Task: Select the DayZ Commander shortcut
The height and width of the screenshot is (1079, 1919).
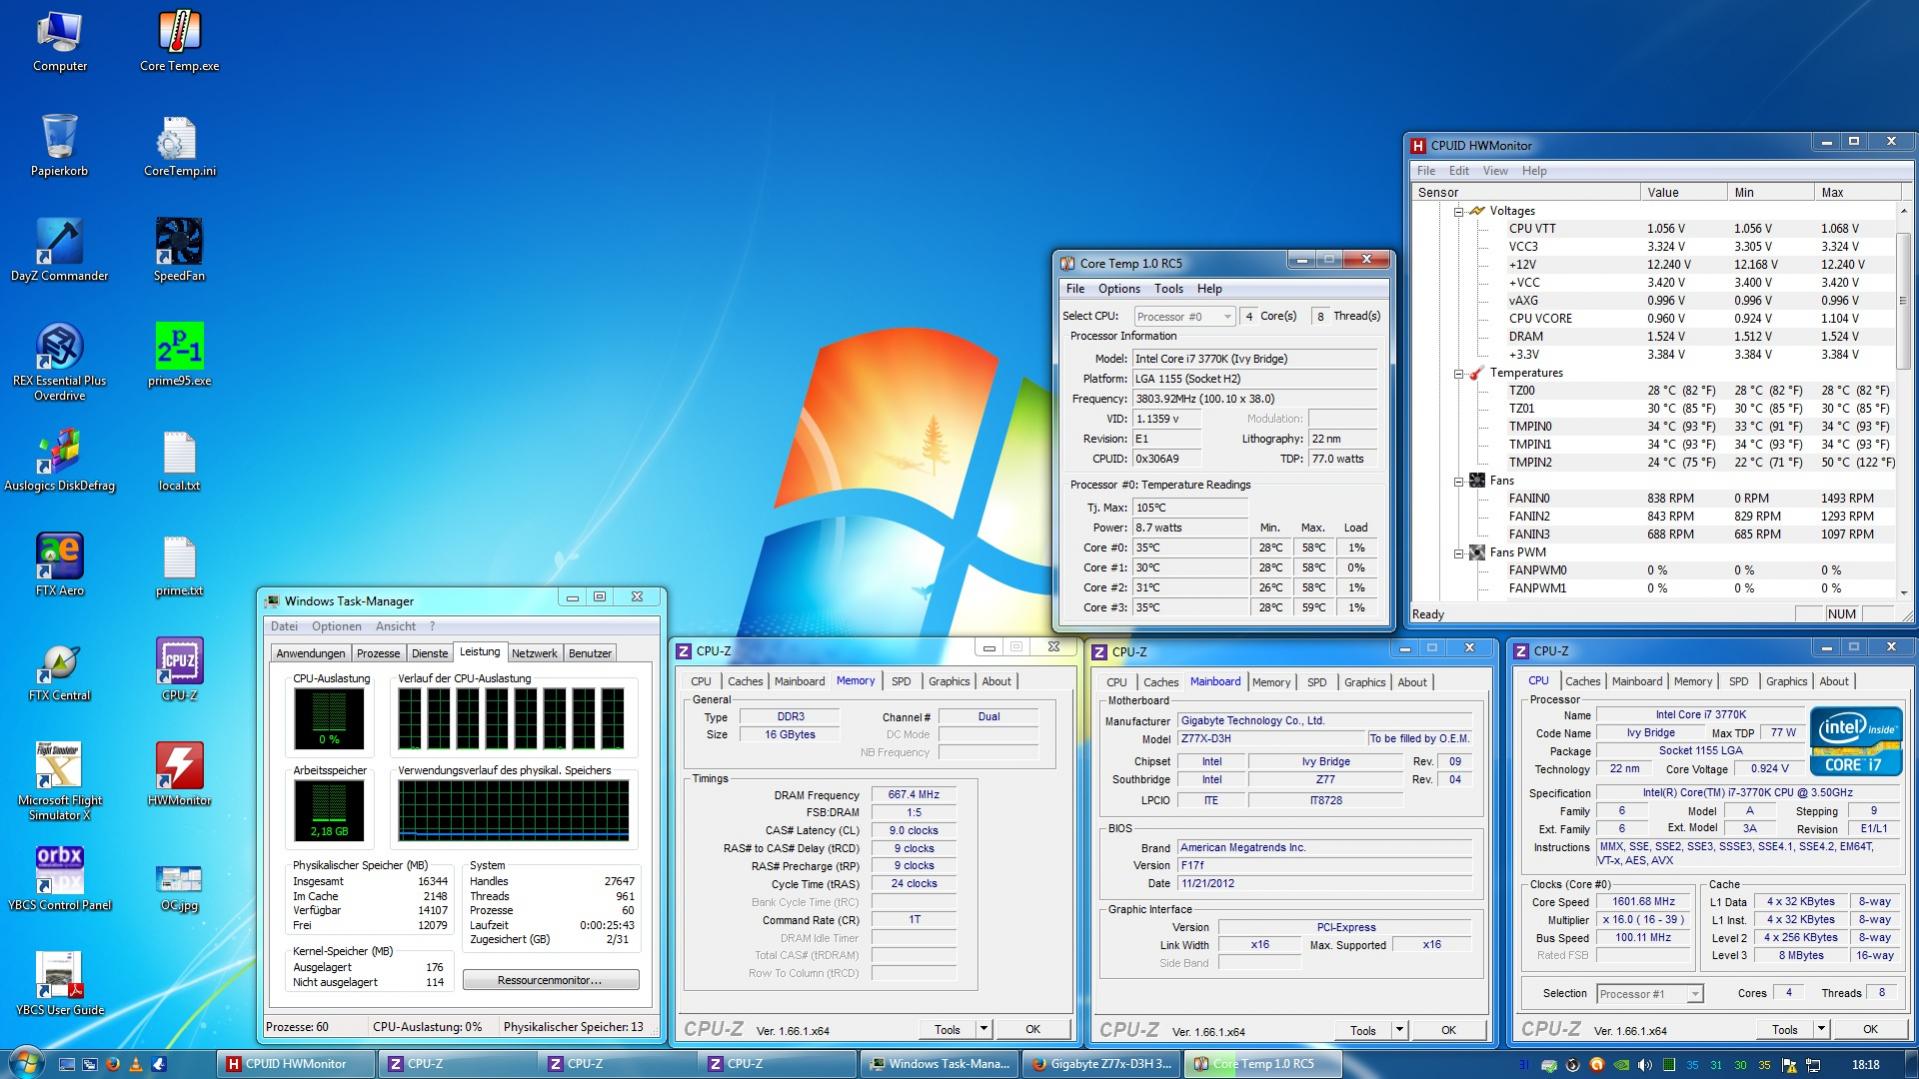Action: (x=60, y=251)
